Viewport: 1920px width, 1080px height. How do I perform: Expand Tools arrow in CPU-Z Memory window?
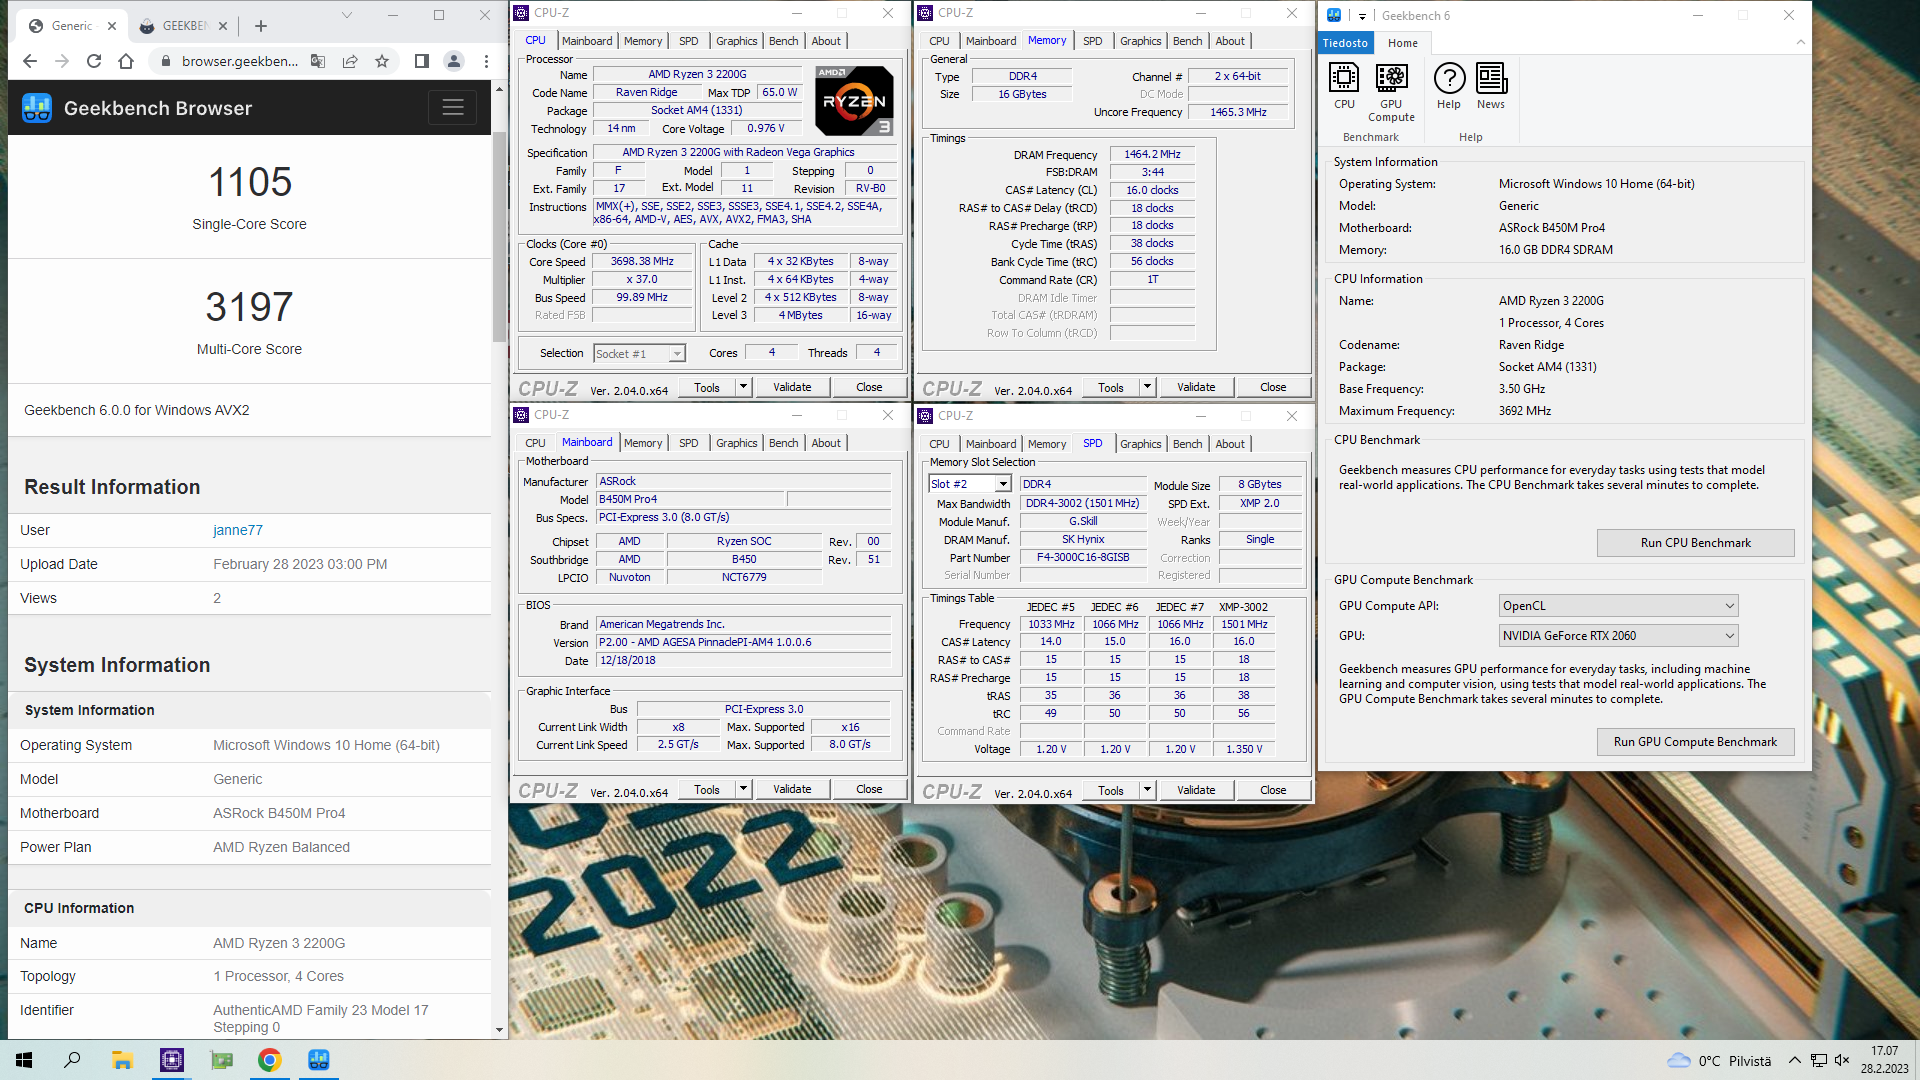click(1147, 387)
